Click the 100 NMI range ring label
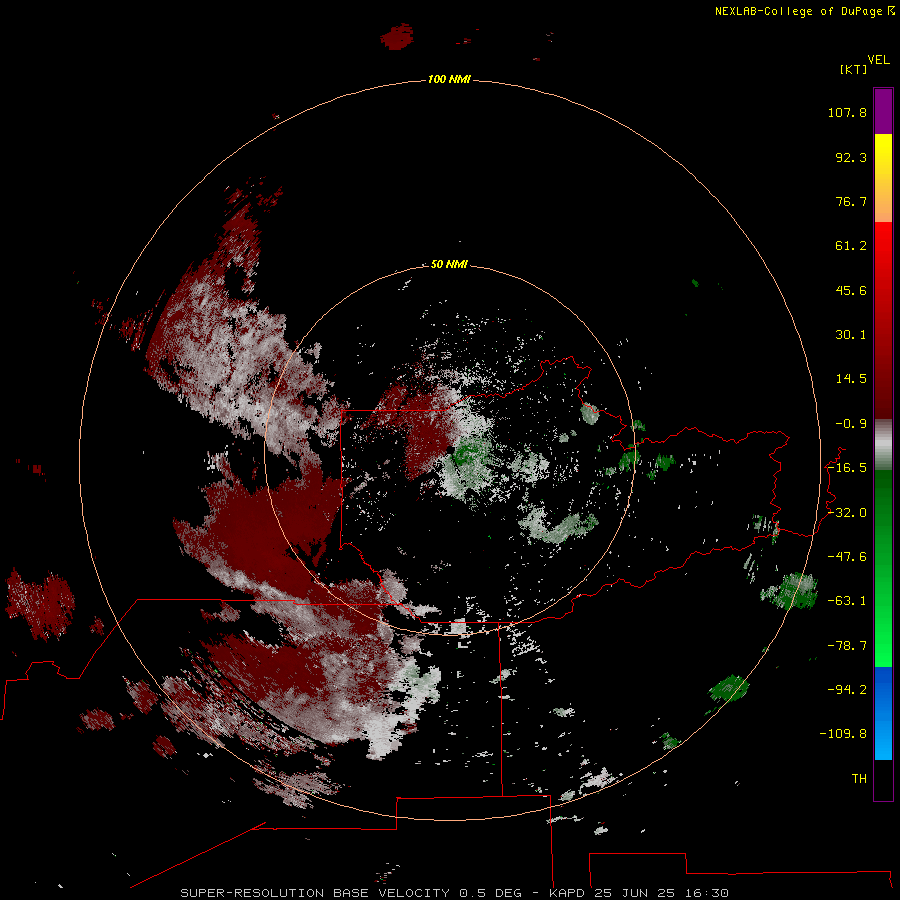 coord(449,79)
